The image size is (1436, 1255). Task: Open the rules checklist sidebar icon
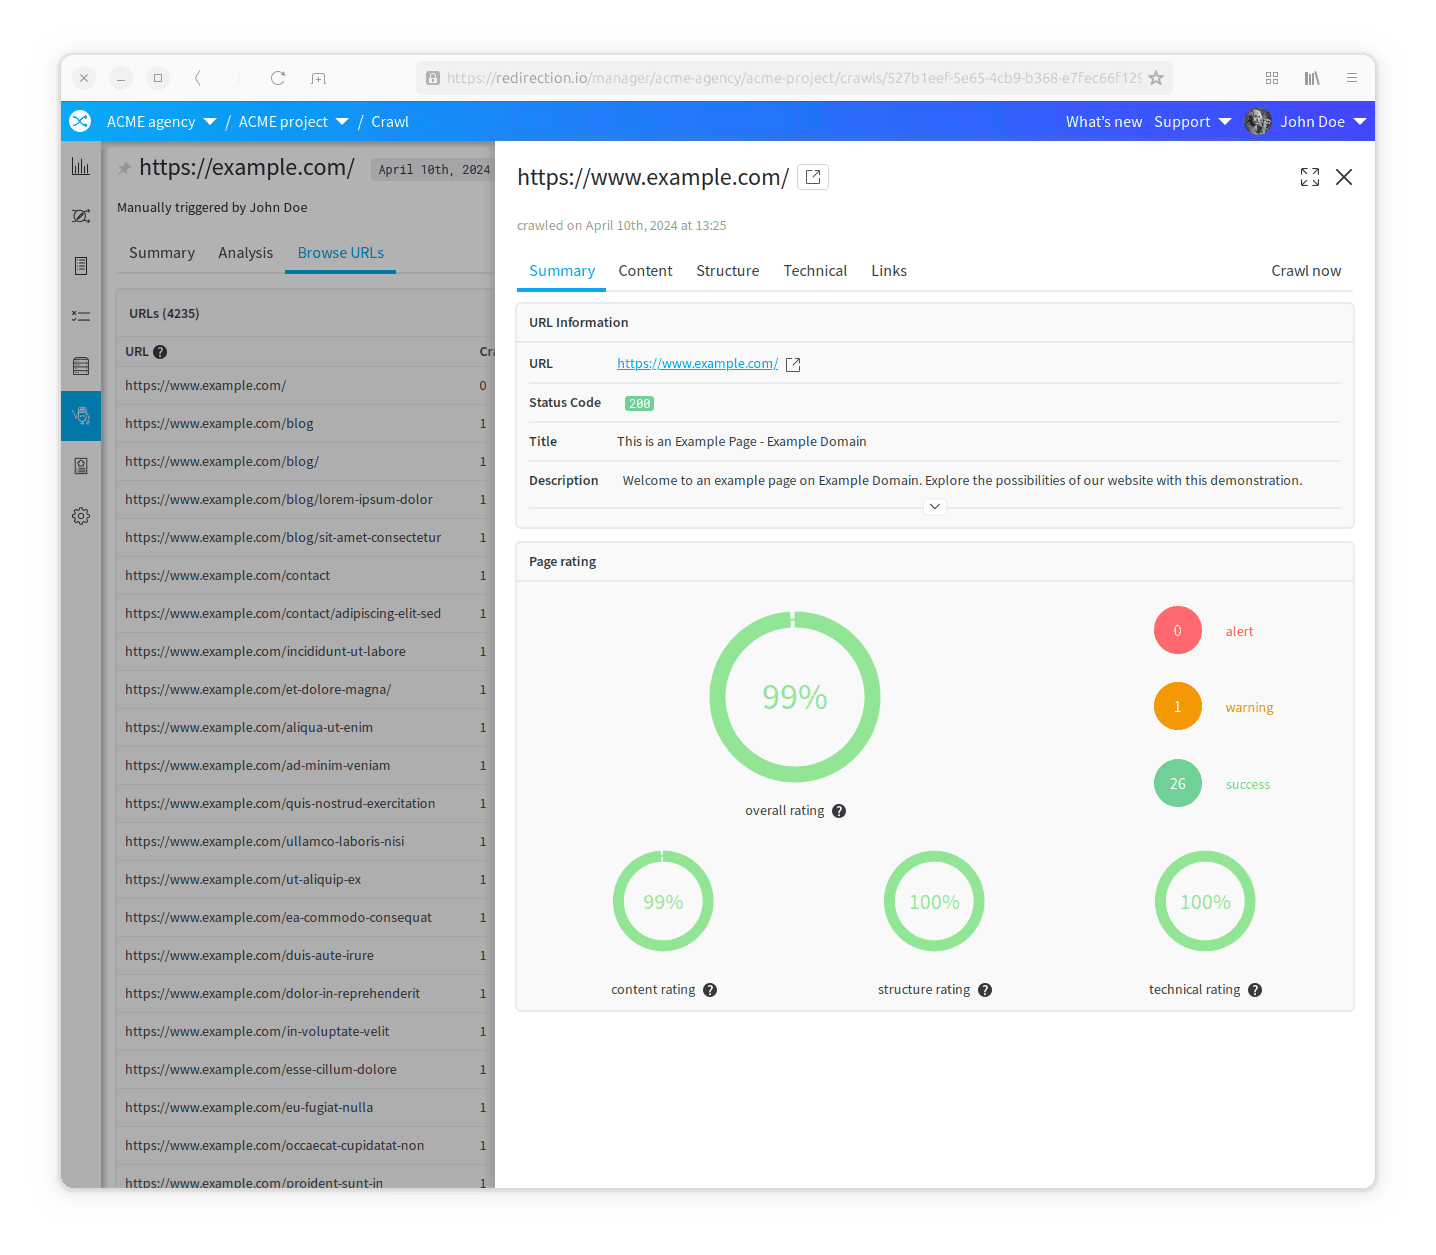pyautogui.click(x=81, y=316)
